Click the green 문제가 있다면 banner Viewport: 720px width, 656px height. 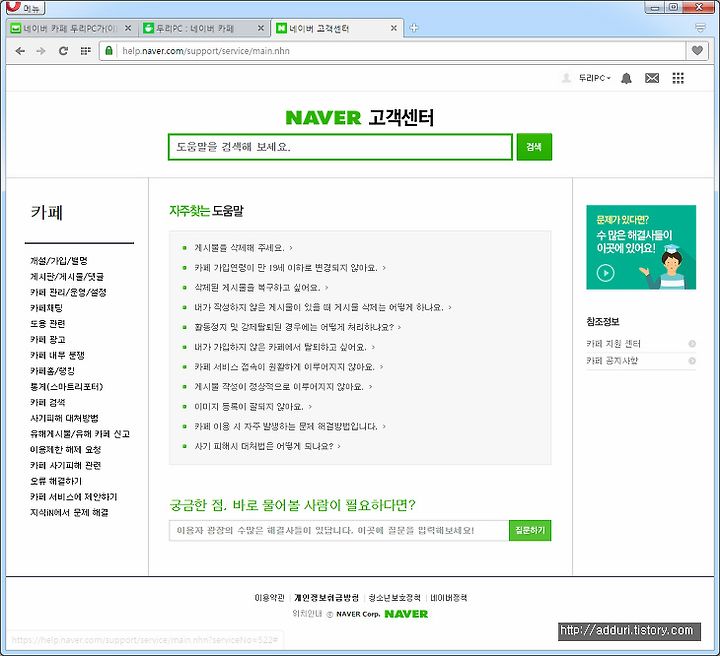[641, 247]
